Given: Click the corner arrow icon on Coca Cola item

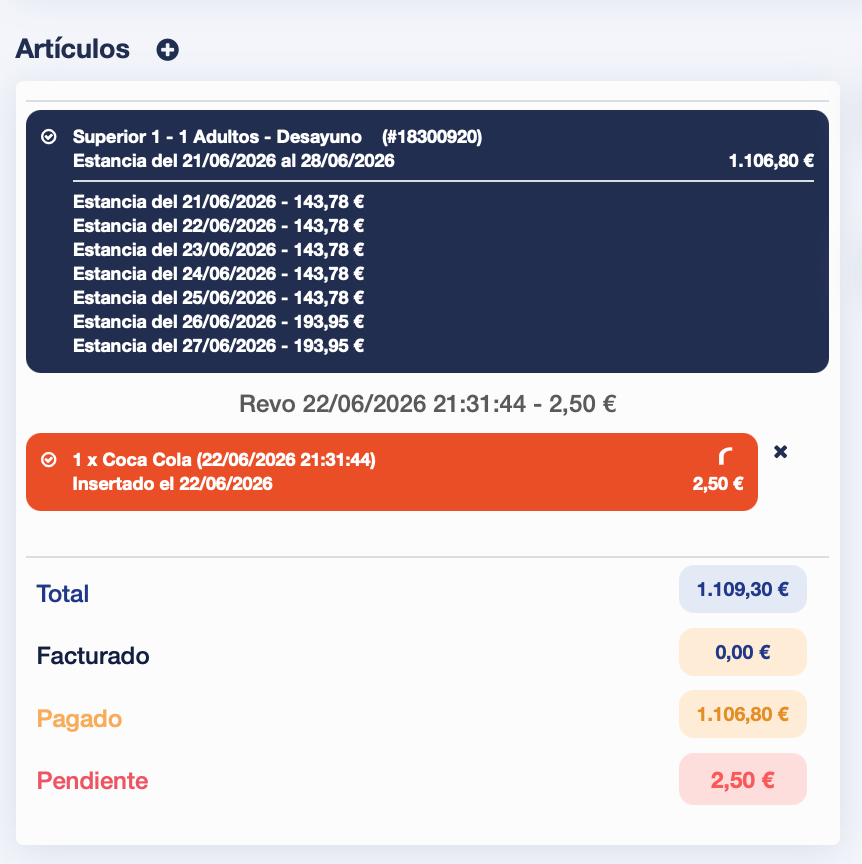Looking at the screenshot, I should click(725, 456).
